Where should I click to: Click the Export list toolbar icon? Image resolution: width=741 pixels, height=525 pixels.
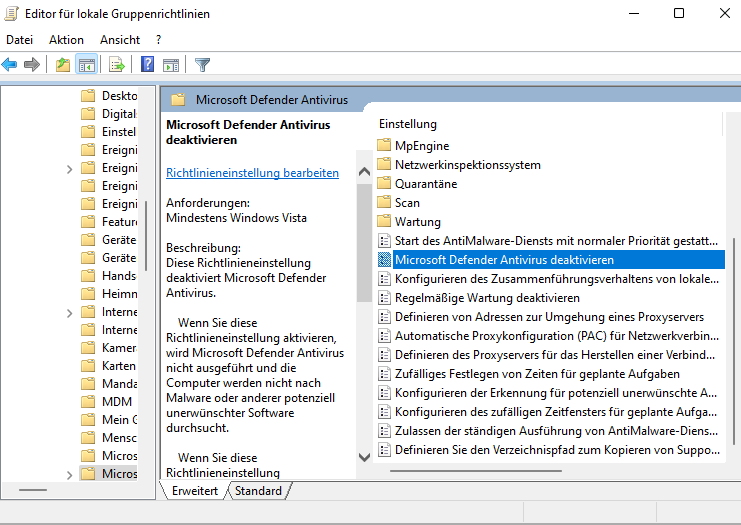117,64
